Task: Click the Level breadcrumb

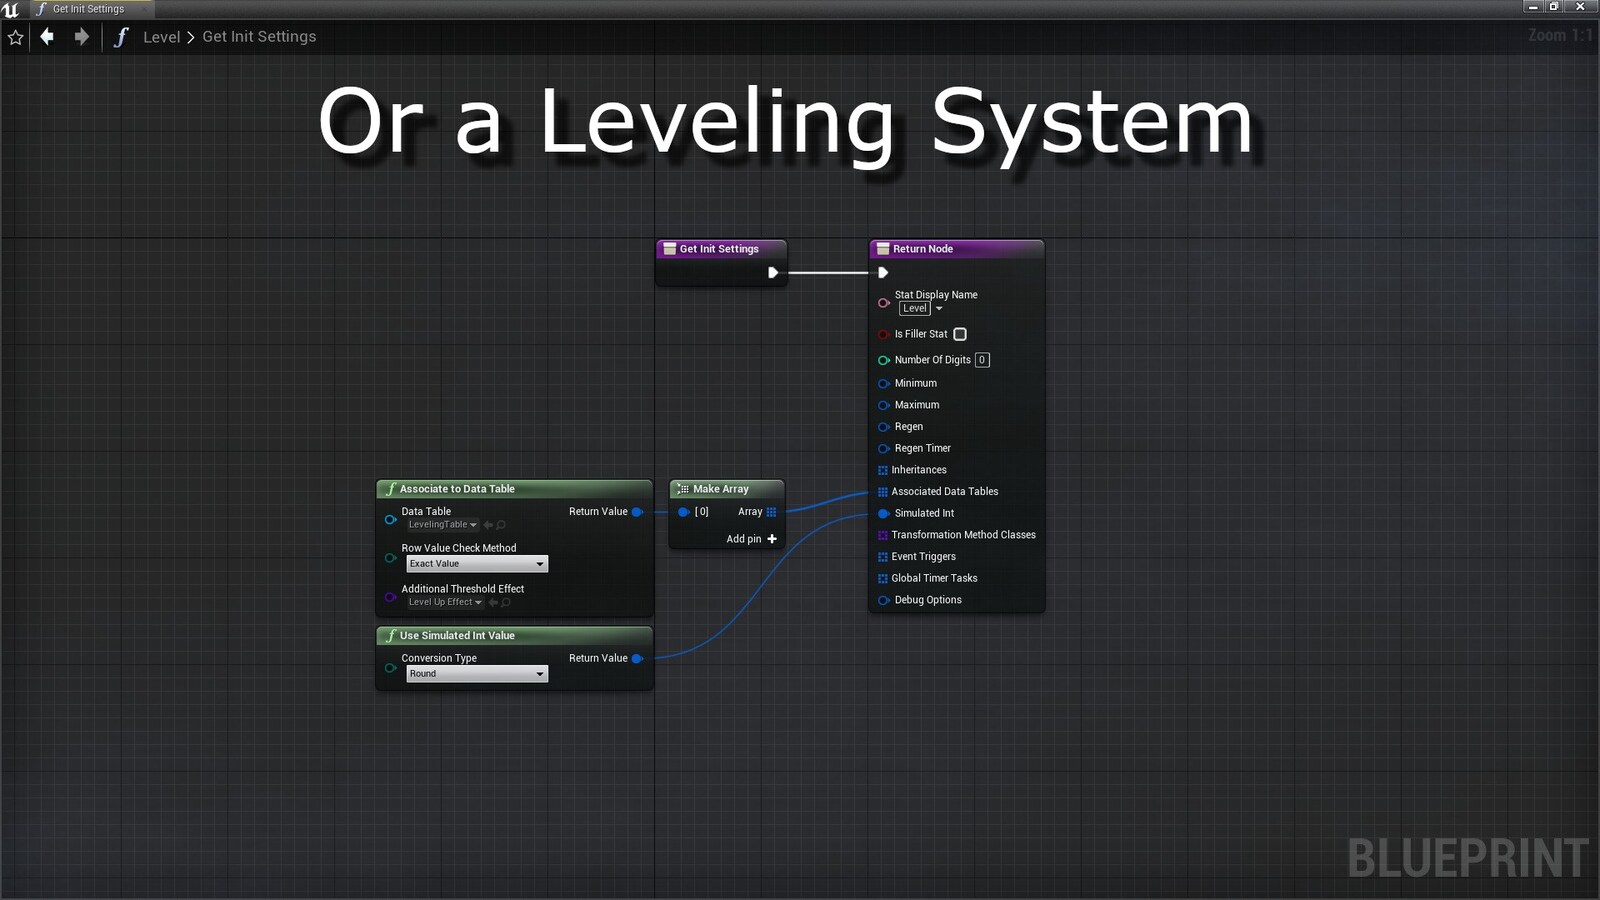Action: (161, 37)
